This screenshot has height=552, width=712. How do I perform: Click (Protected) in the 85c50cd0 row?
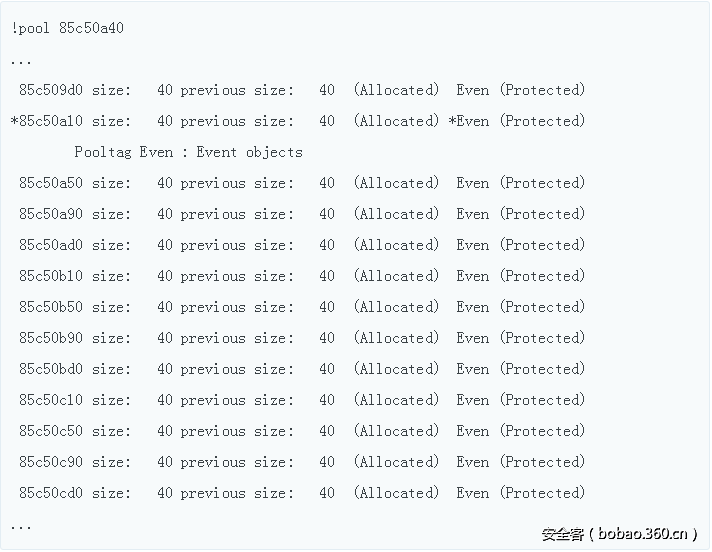point(543,493)
